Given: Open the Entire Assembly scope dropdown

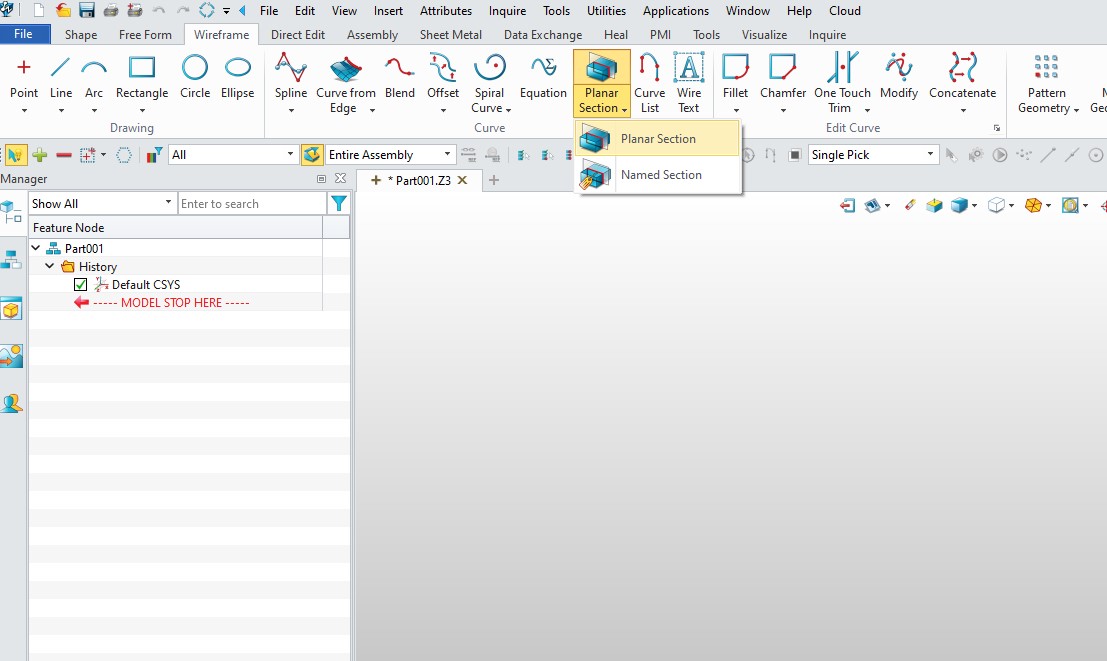Looking at the screenshot, I should coord(448,155).
